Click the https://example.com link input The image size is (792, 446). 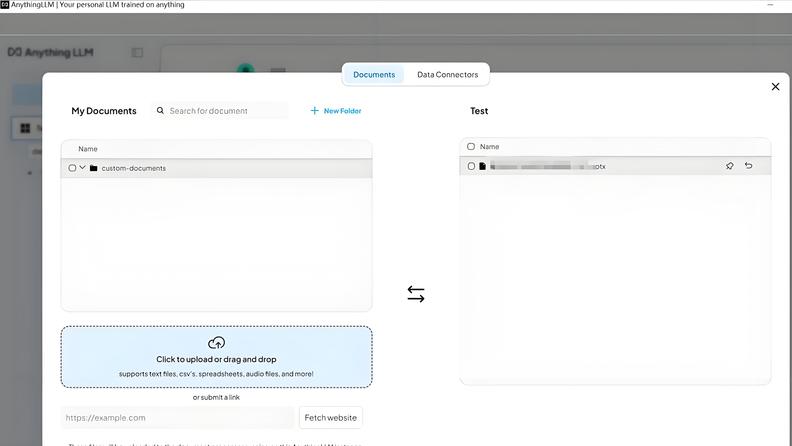pos(177,418)
